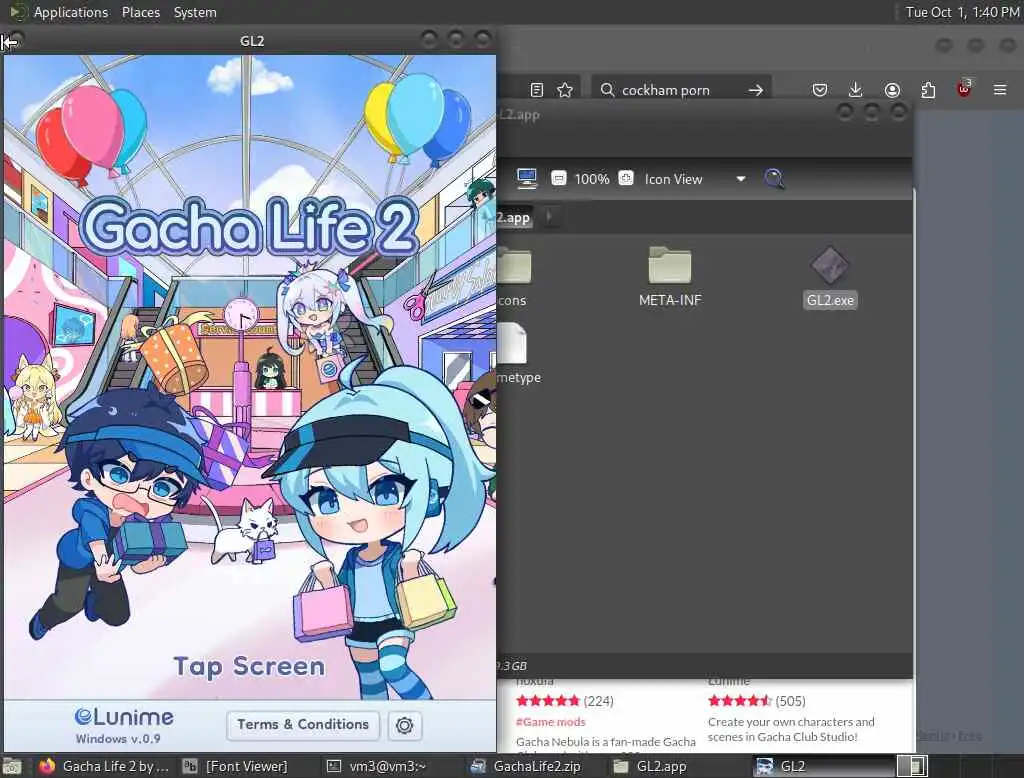Bookmark this page with the star icon
Image resolution: width=1024 pixels, height=778 pixels.
tap(565, 90)
